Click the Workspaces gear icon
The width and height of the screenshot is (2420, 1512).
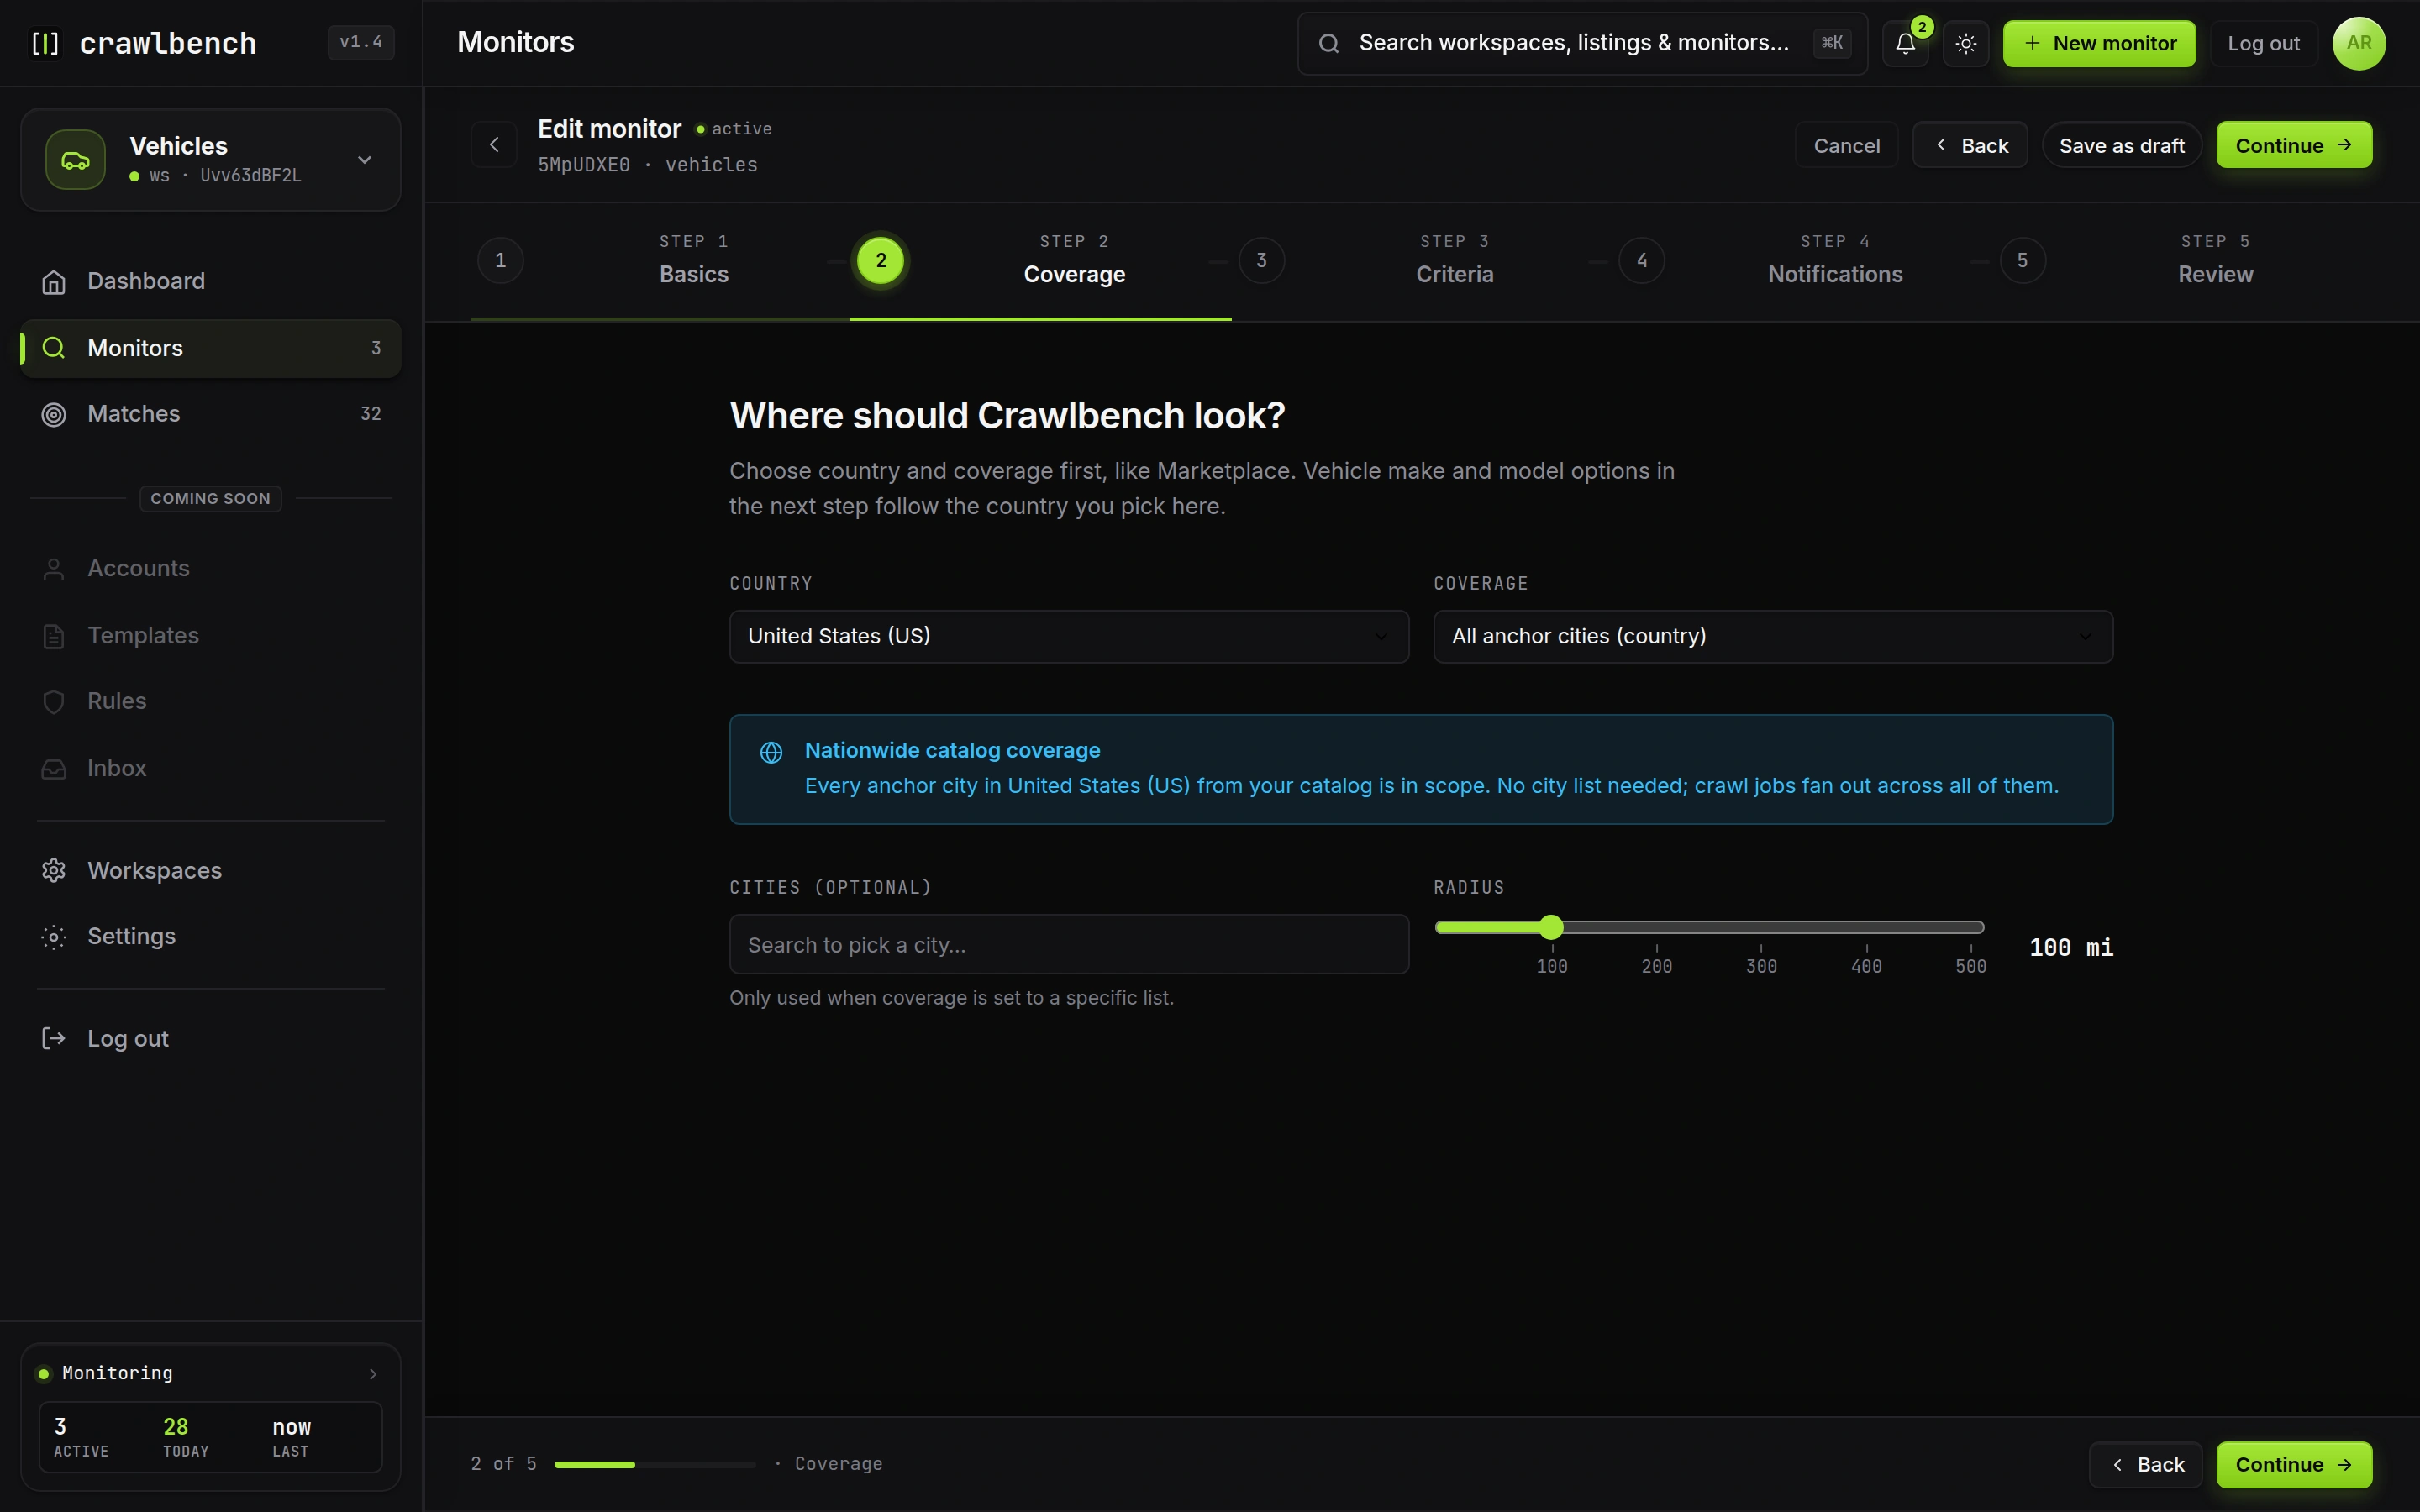(54, 871)
